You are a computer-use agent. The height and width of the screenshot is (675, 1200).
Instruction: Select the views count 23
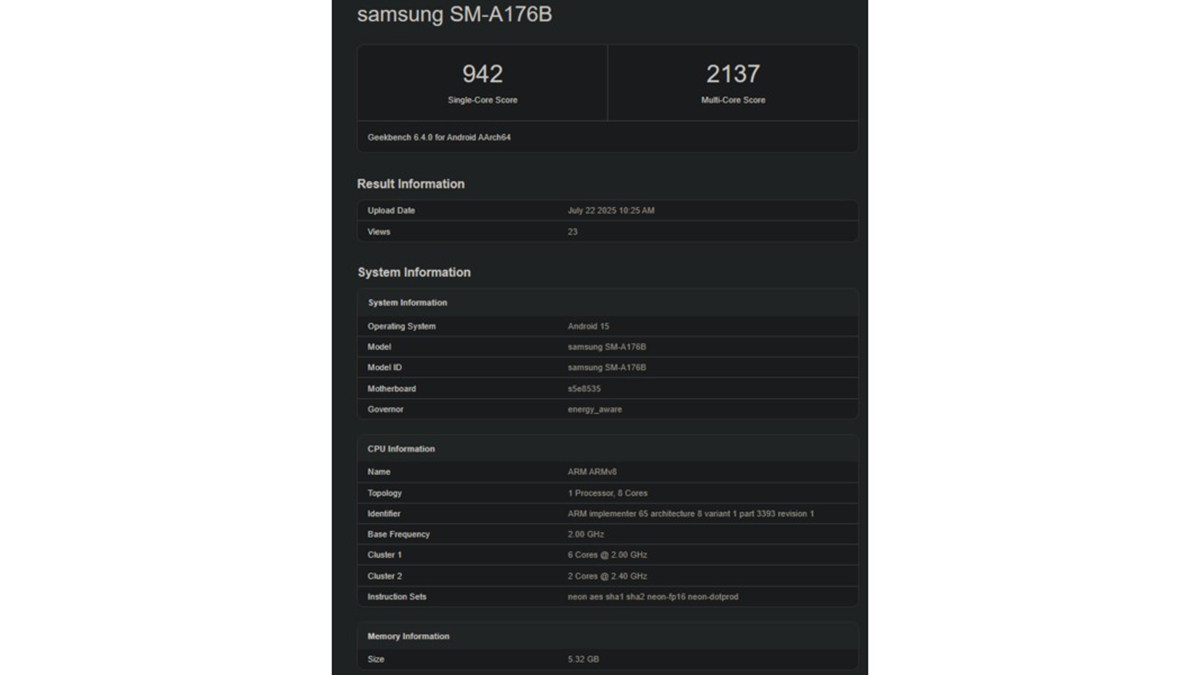coord(573,232)
